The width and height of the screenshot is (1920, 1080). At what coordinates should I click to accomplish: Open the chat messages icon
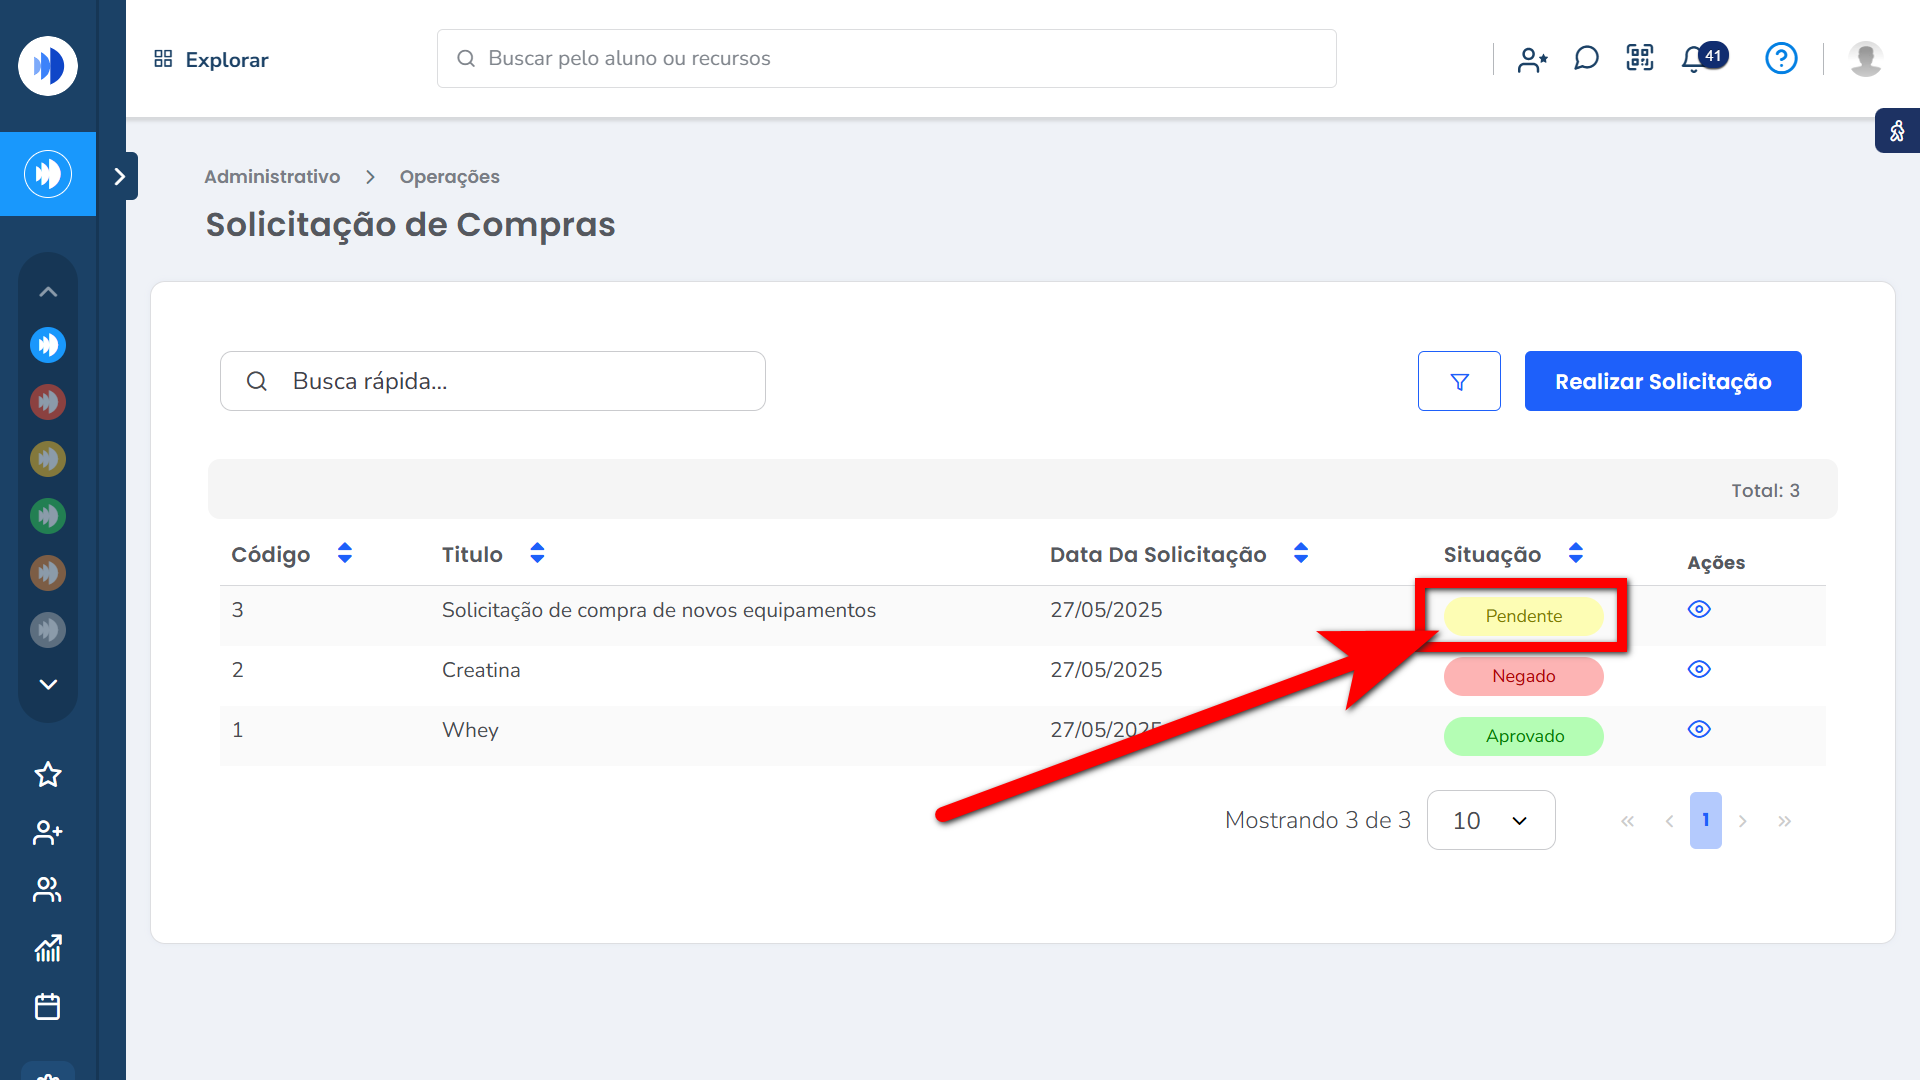[1586, 59]
